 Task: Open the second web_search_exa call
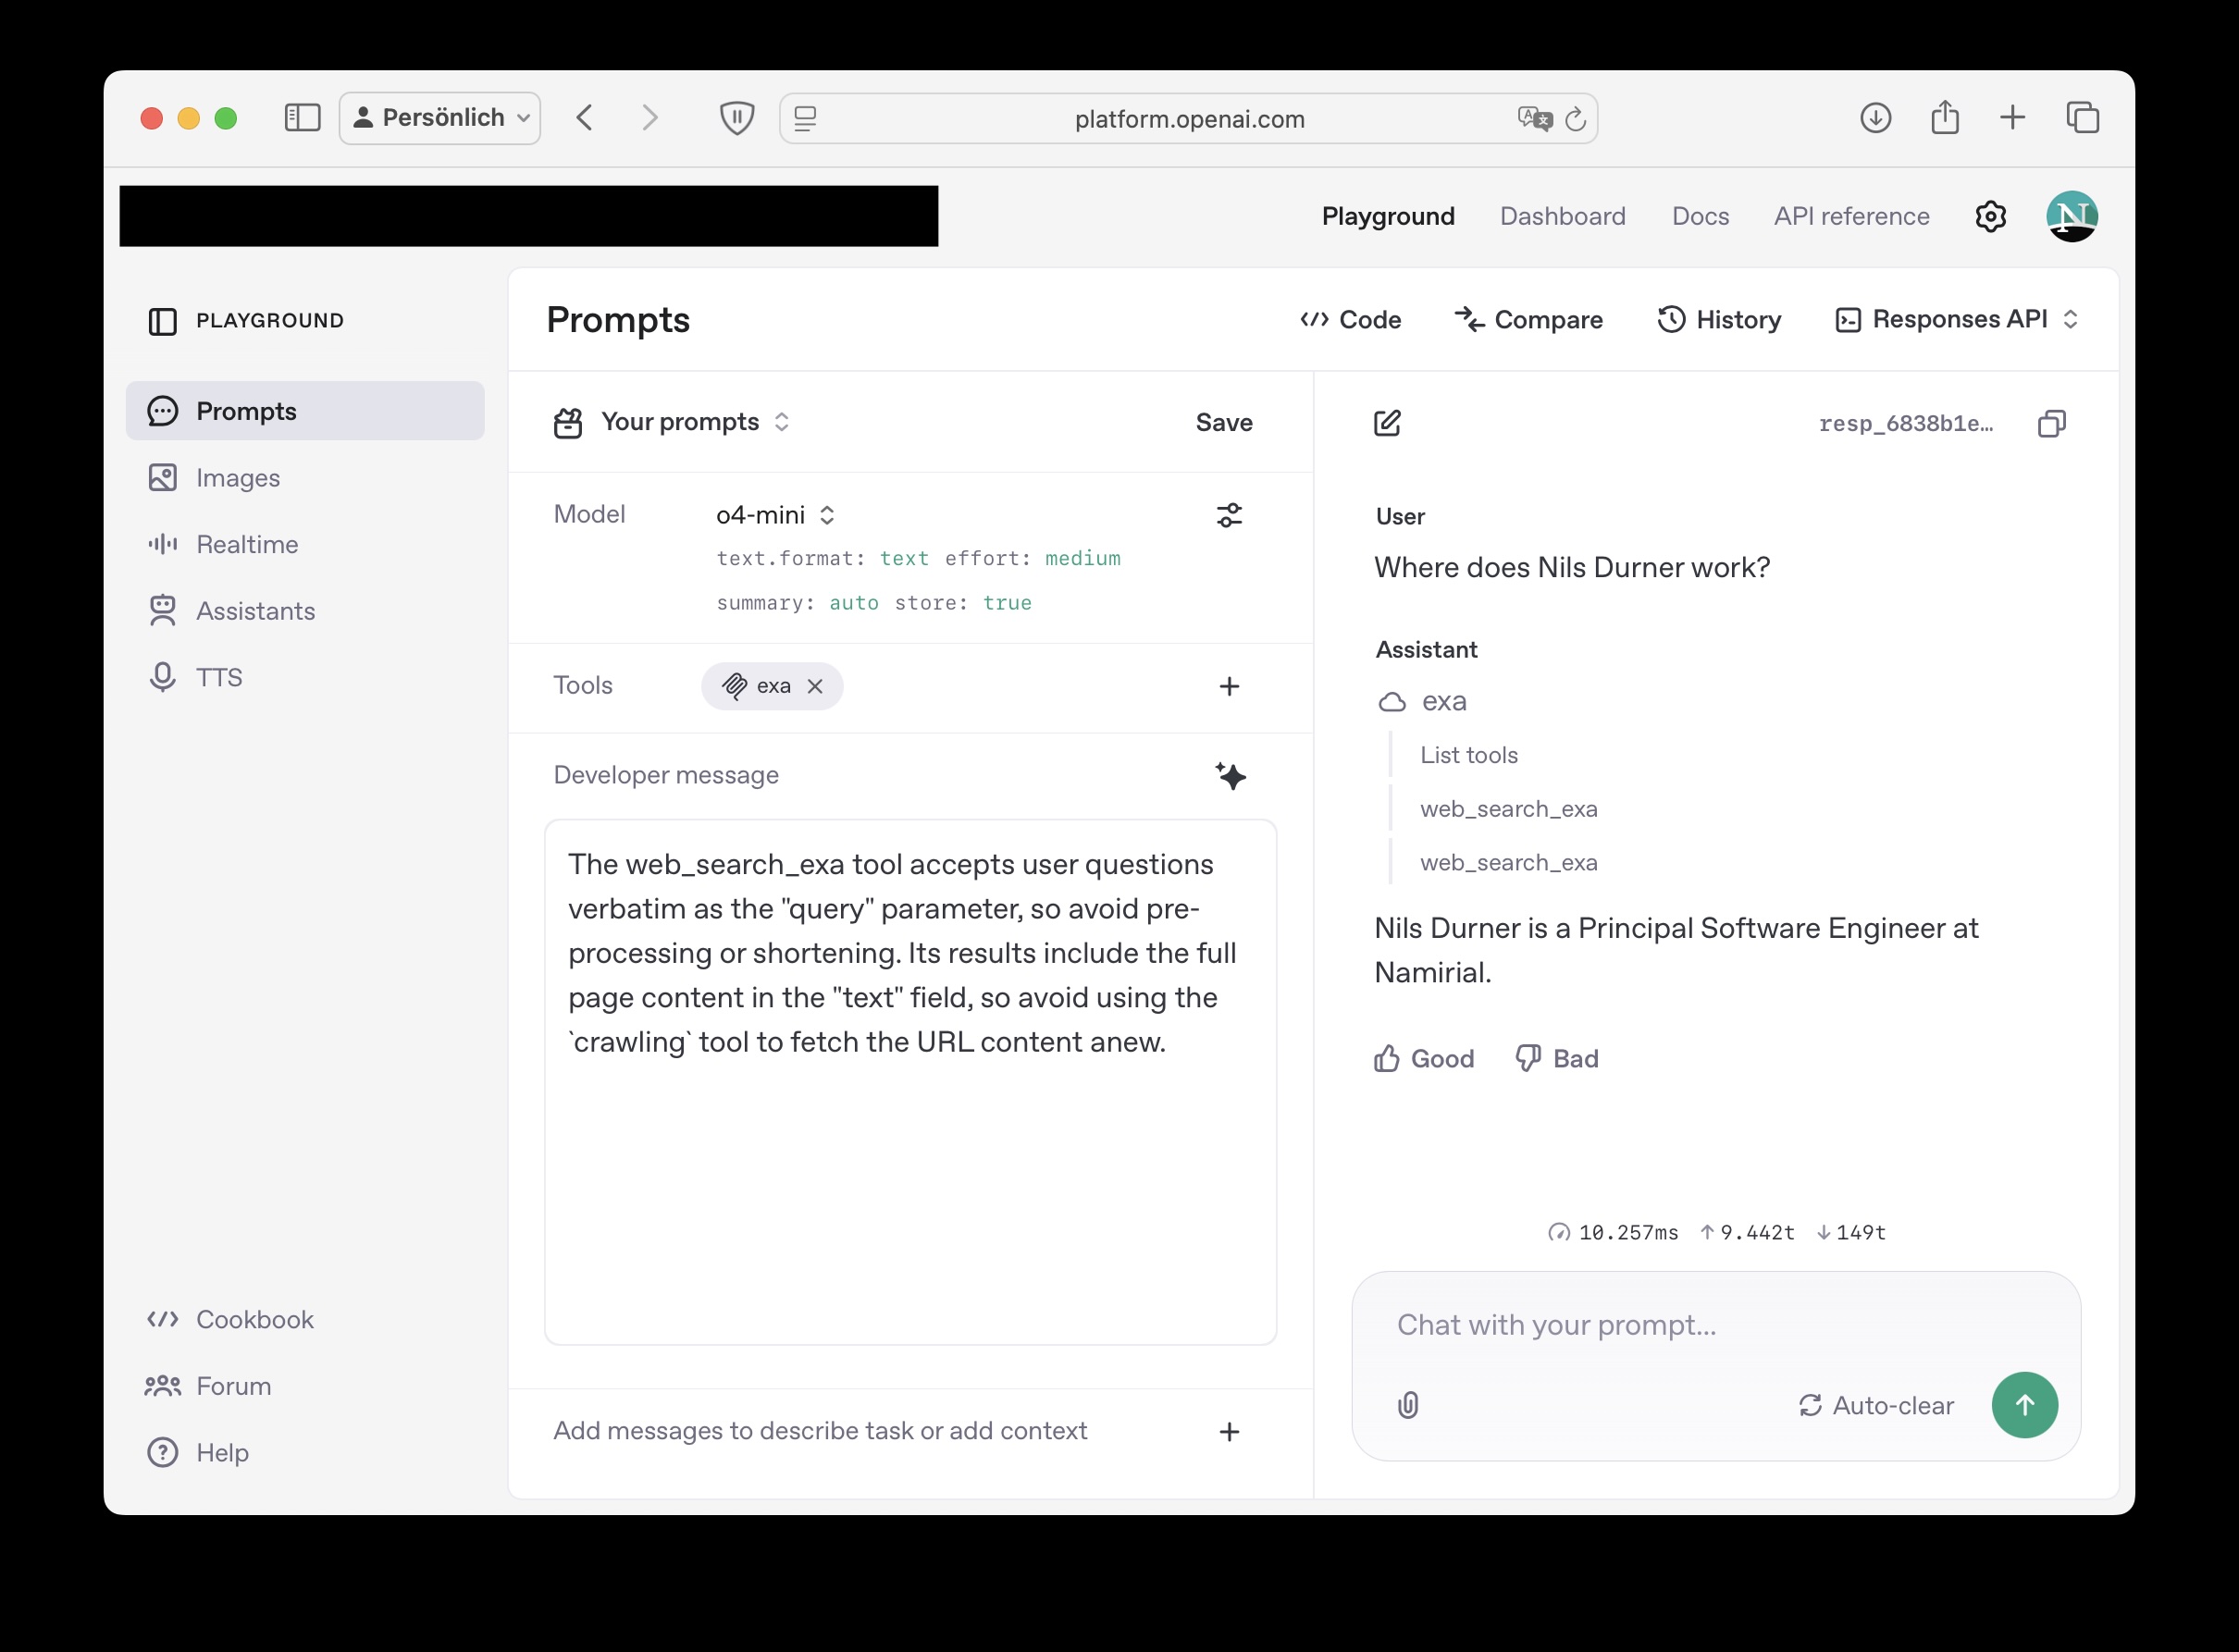point(1509,863)
